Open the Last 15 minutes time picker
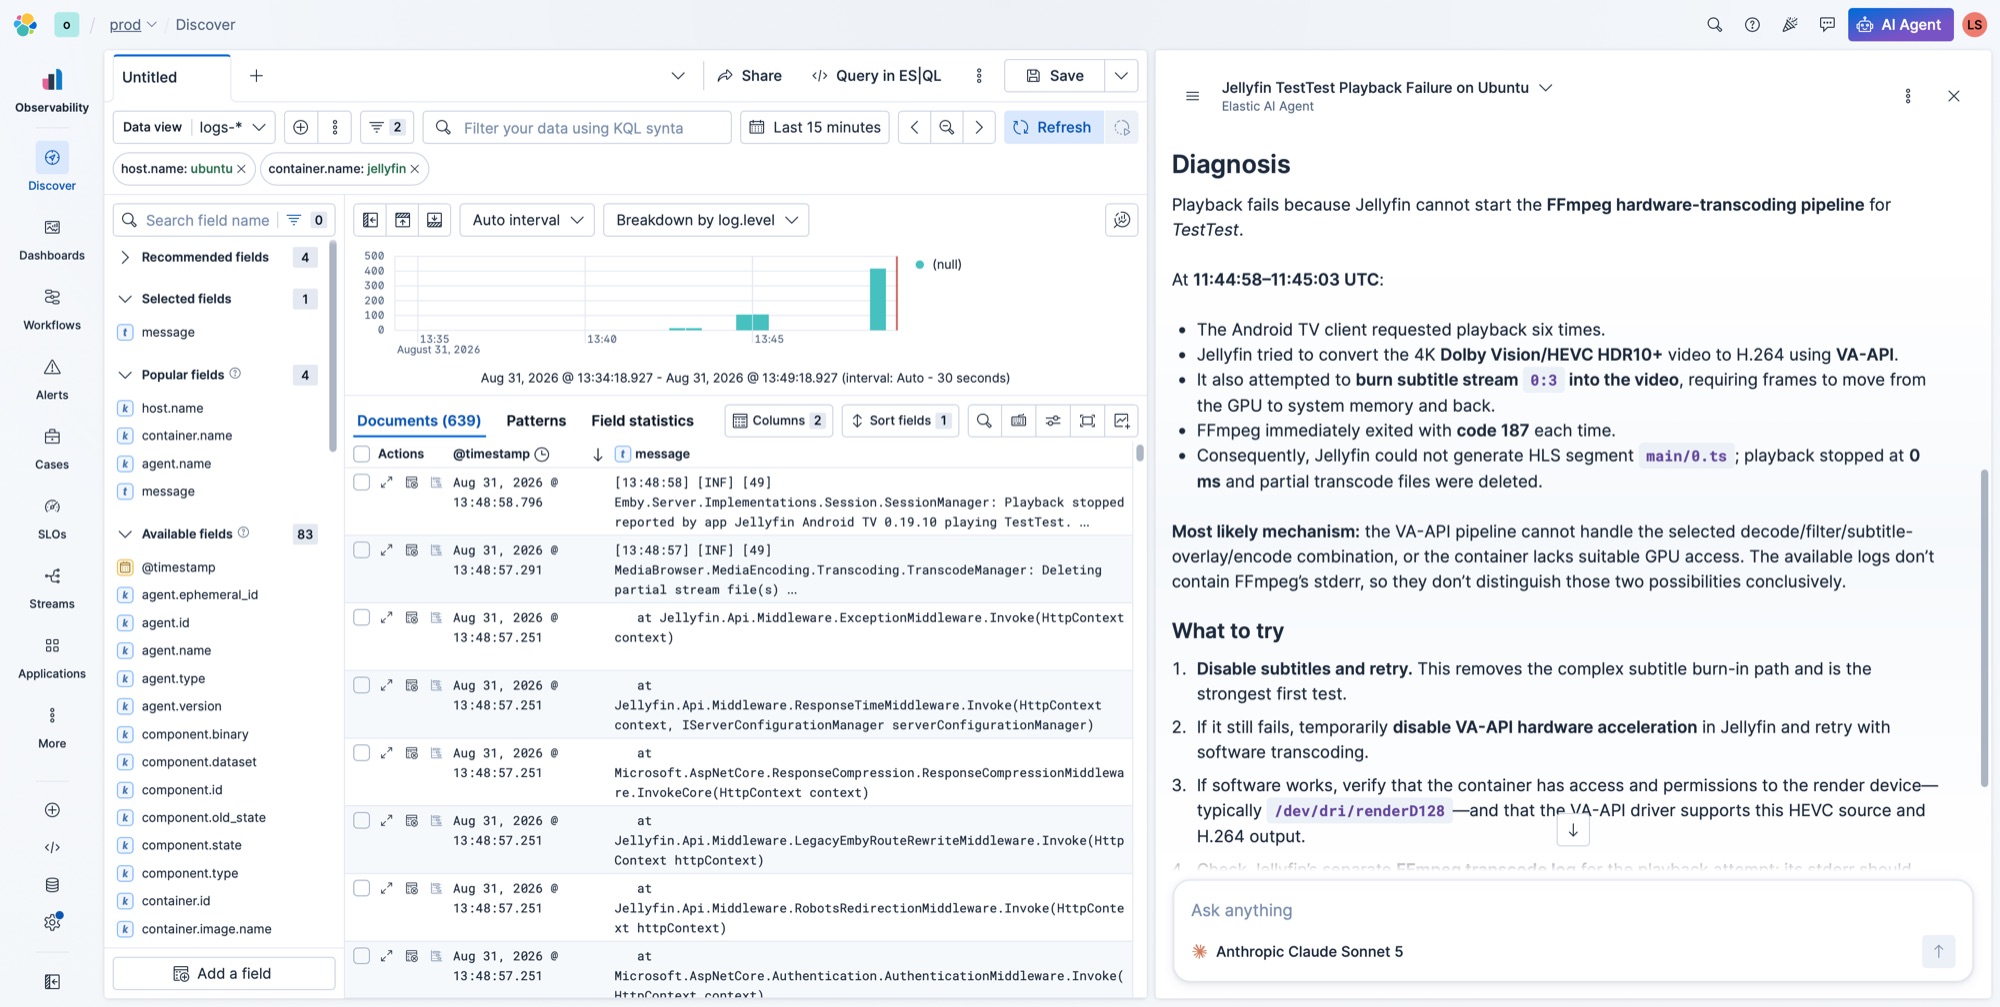Image resolution: width=2000 pixels, height=1007 pixels. [x=815, y=127]
